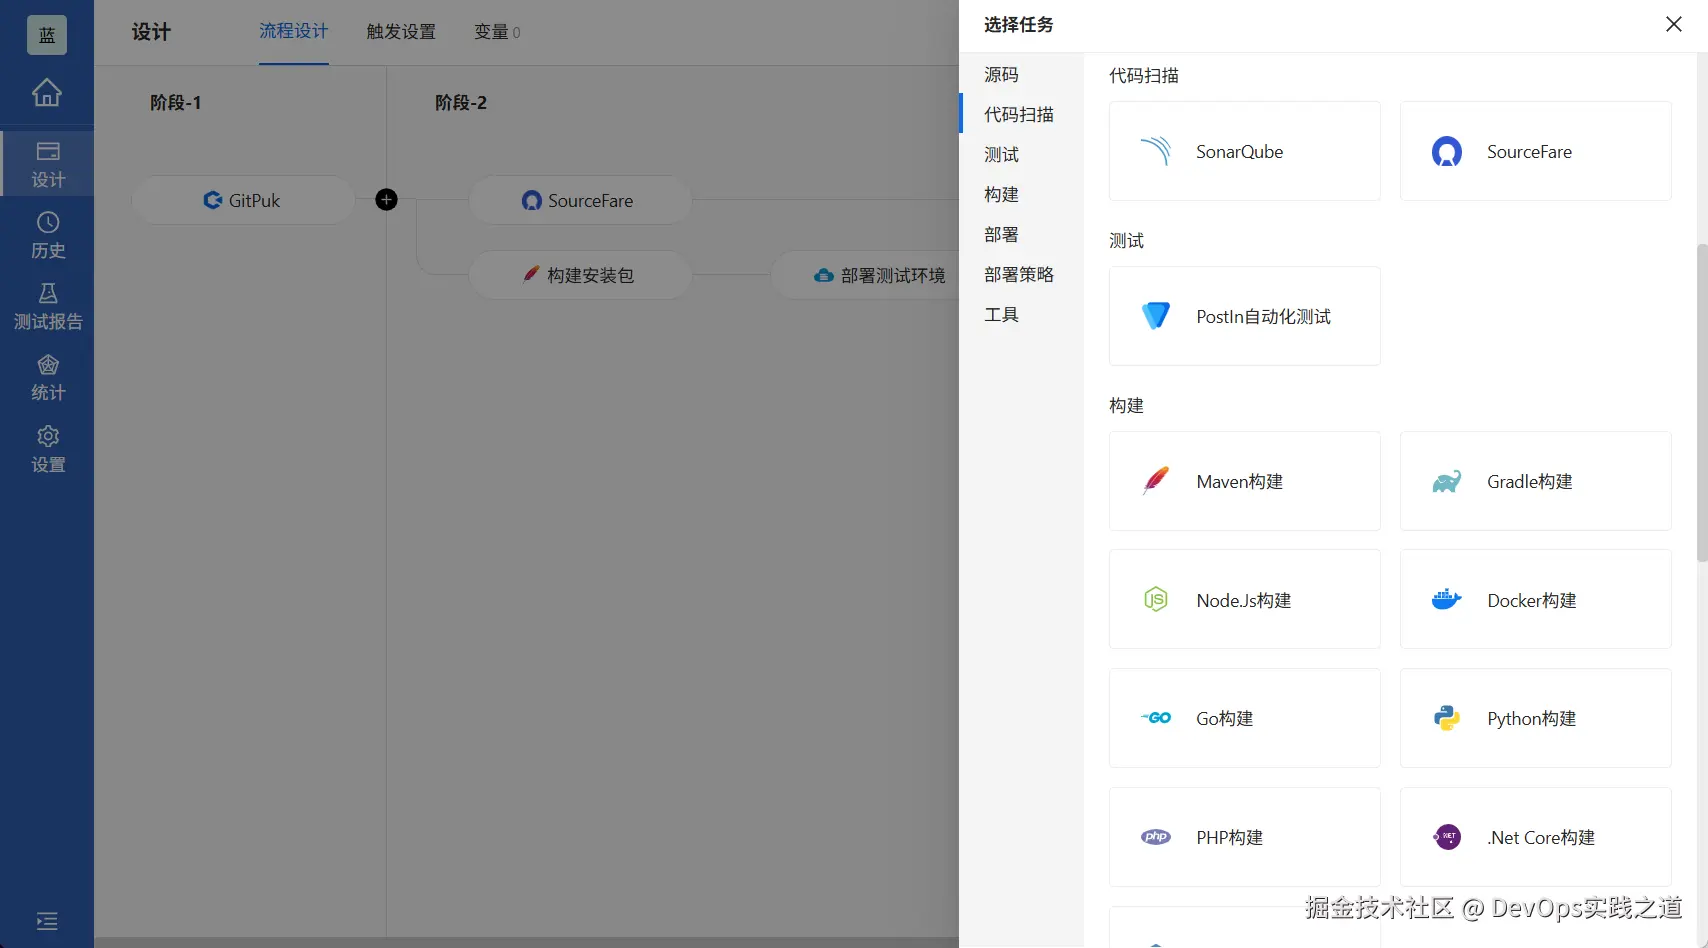Screen dimensions: 1708x948
Task: Click the blue project avatar 蓝
Action: tap(47, 35)
